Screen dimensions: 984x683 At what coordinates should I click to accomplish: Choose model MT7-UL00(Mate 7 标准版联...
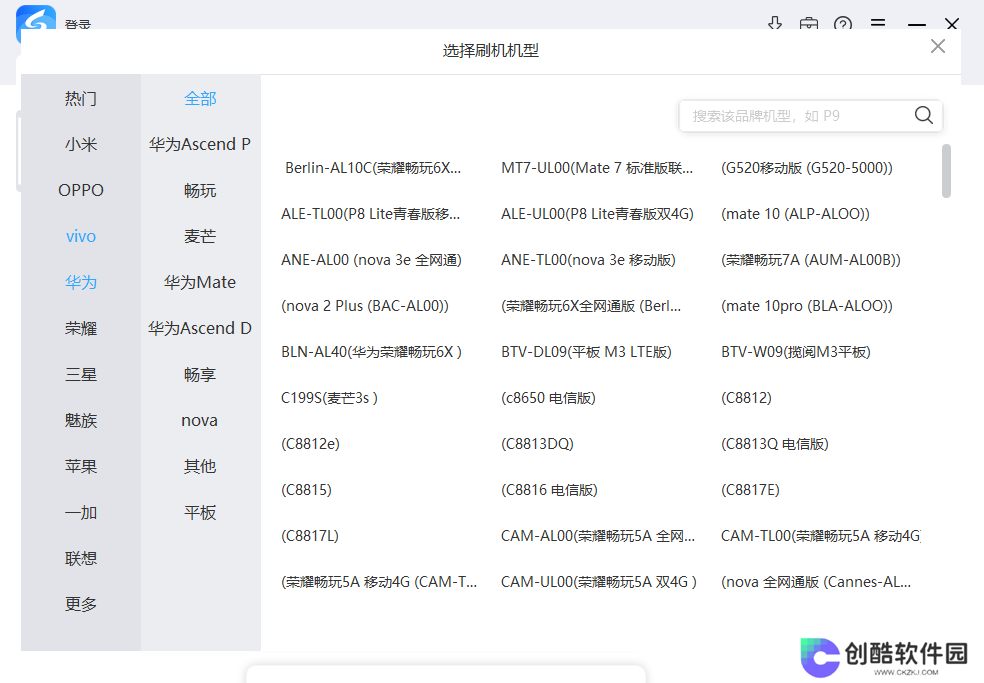click(x=597, y=168)
